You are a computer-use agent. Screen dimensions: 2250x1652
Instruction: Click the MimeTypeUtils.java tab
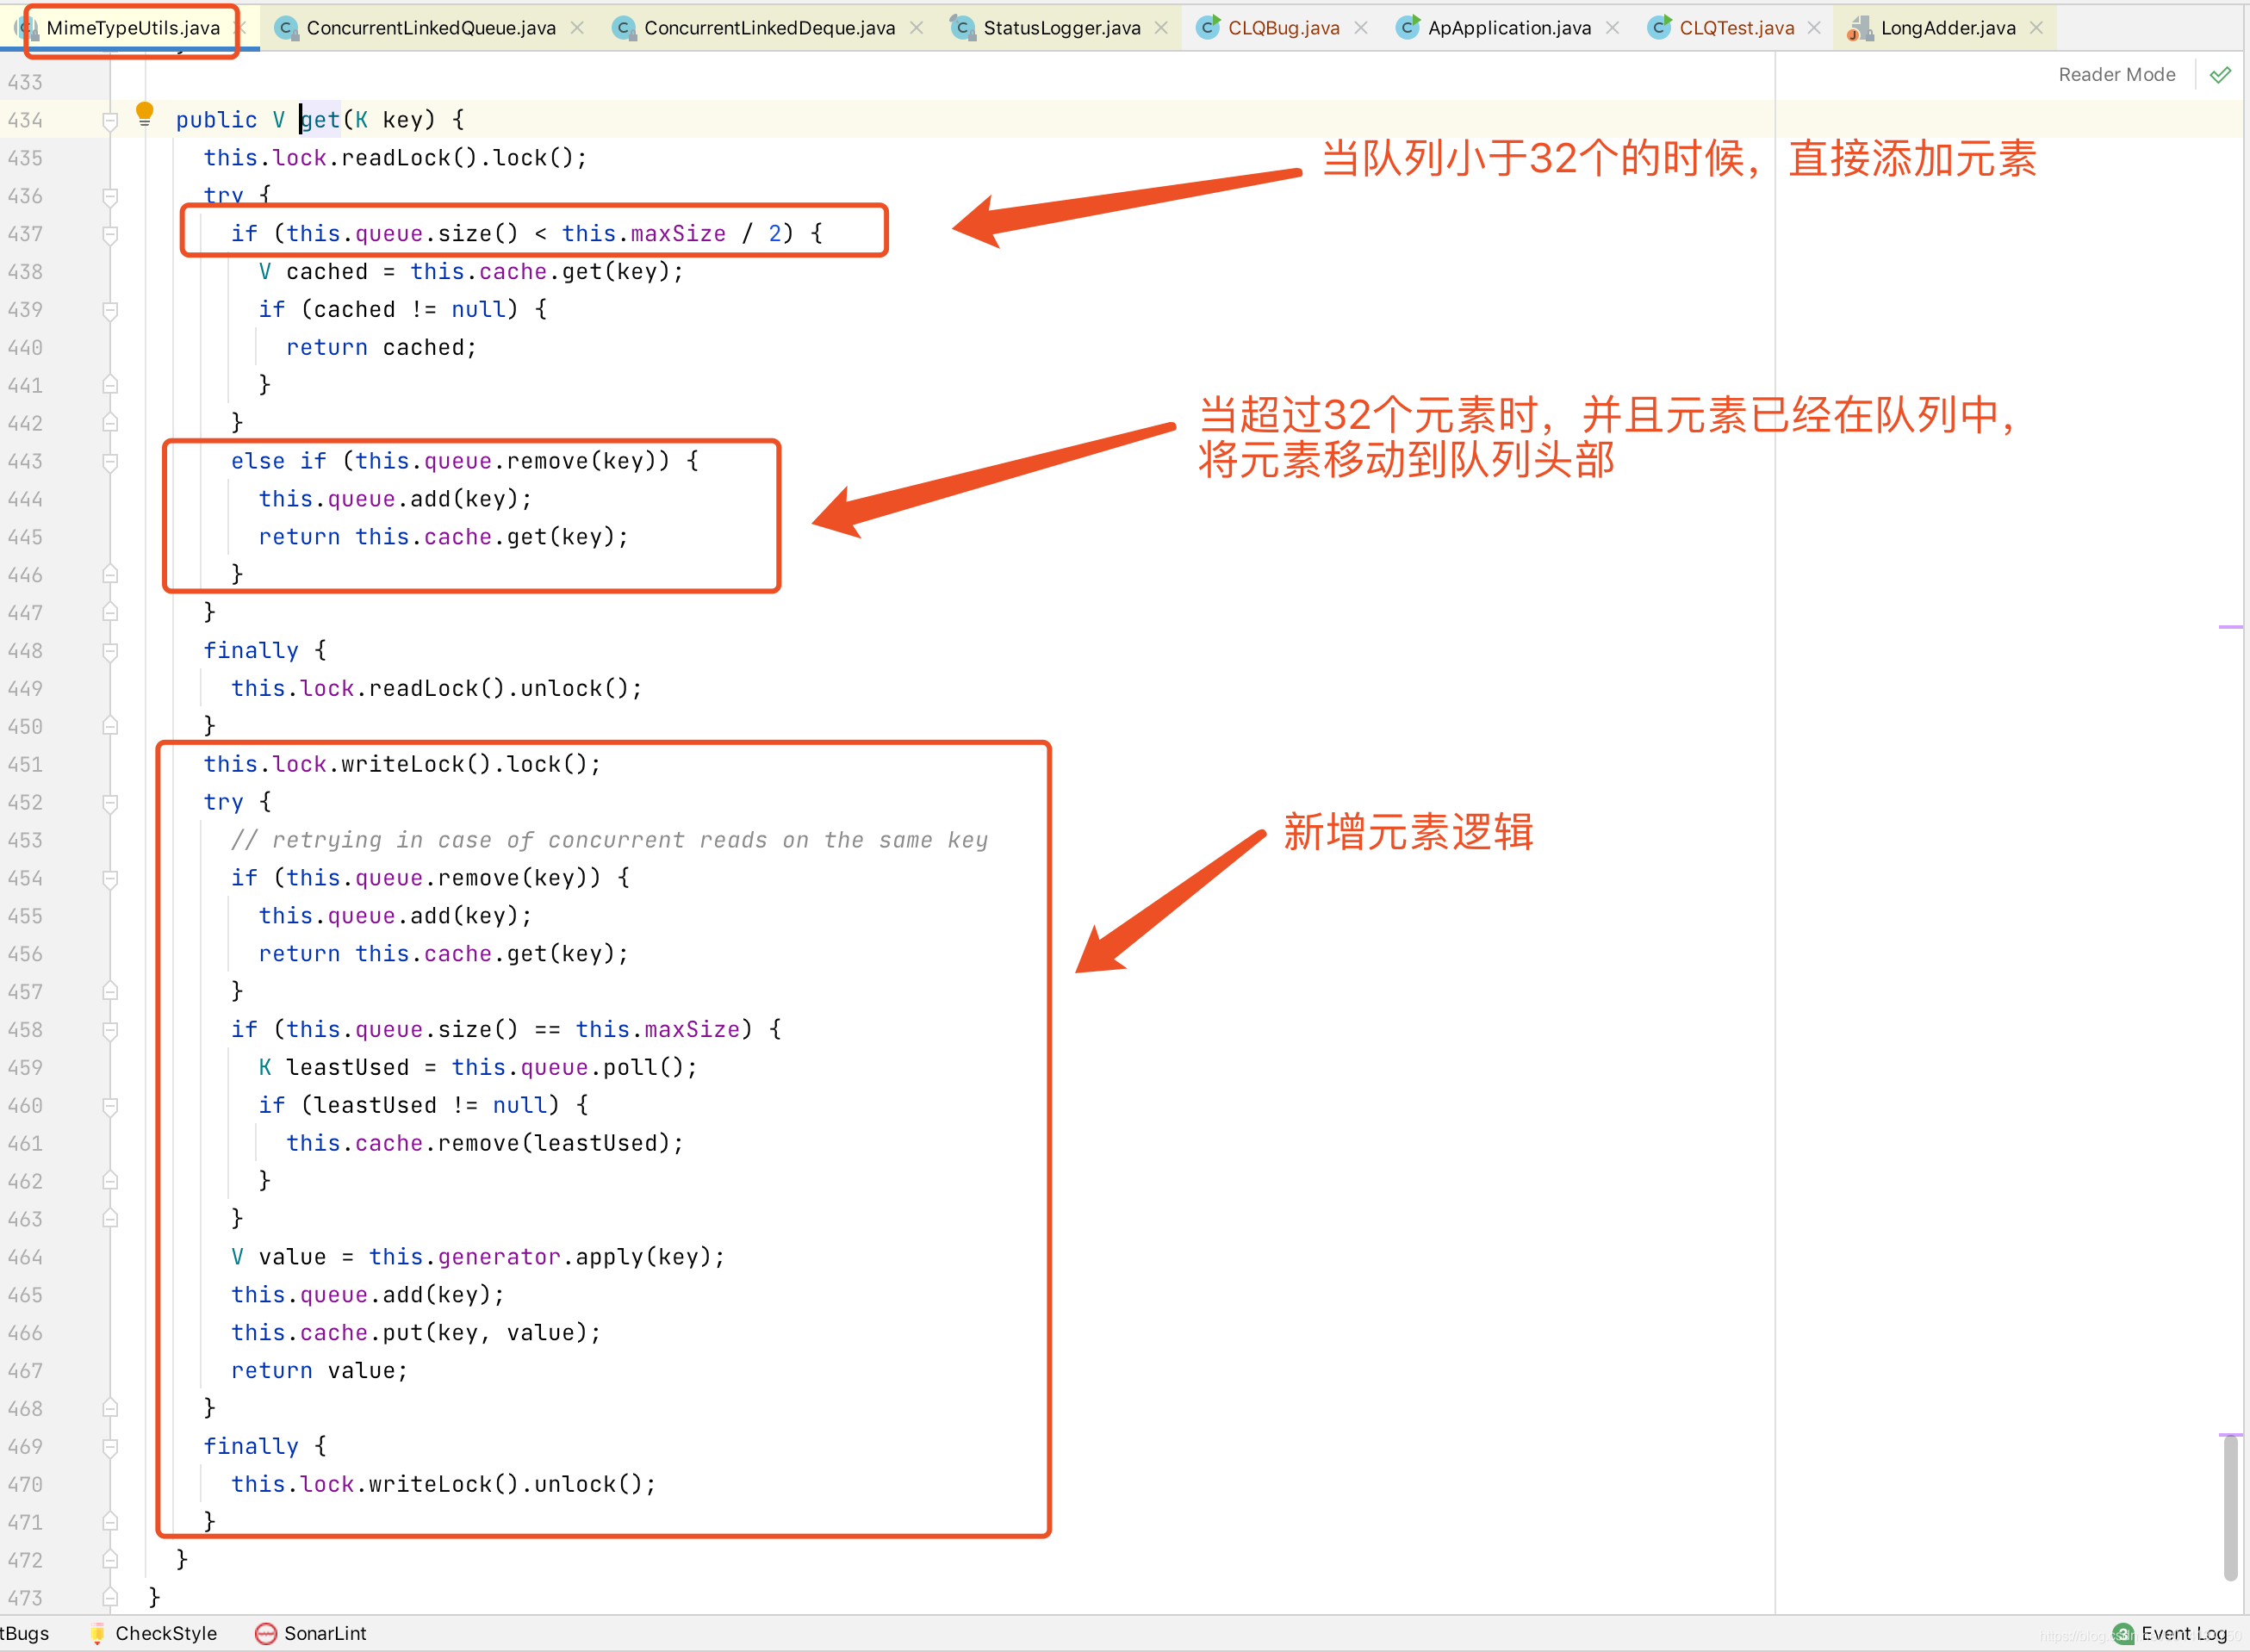point(131,26)
